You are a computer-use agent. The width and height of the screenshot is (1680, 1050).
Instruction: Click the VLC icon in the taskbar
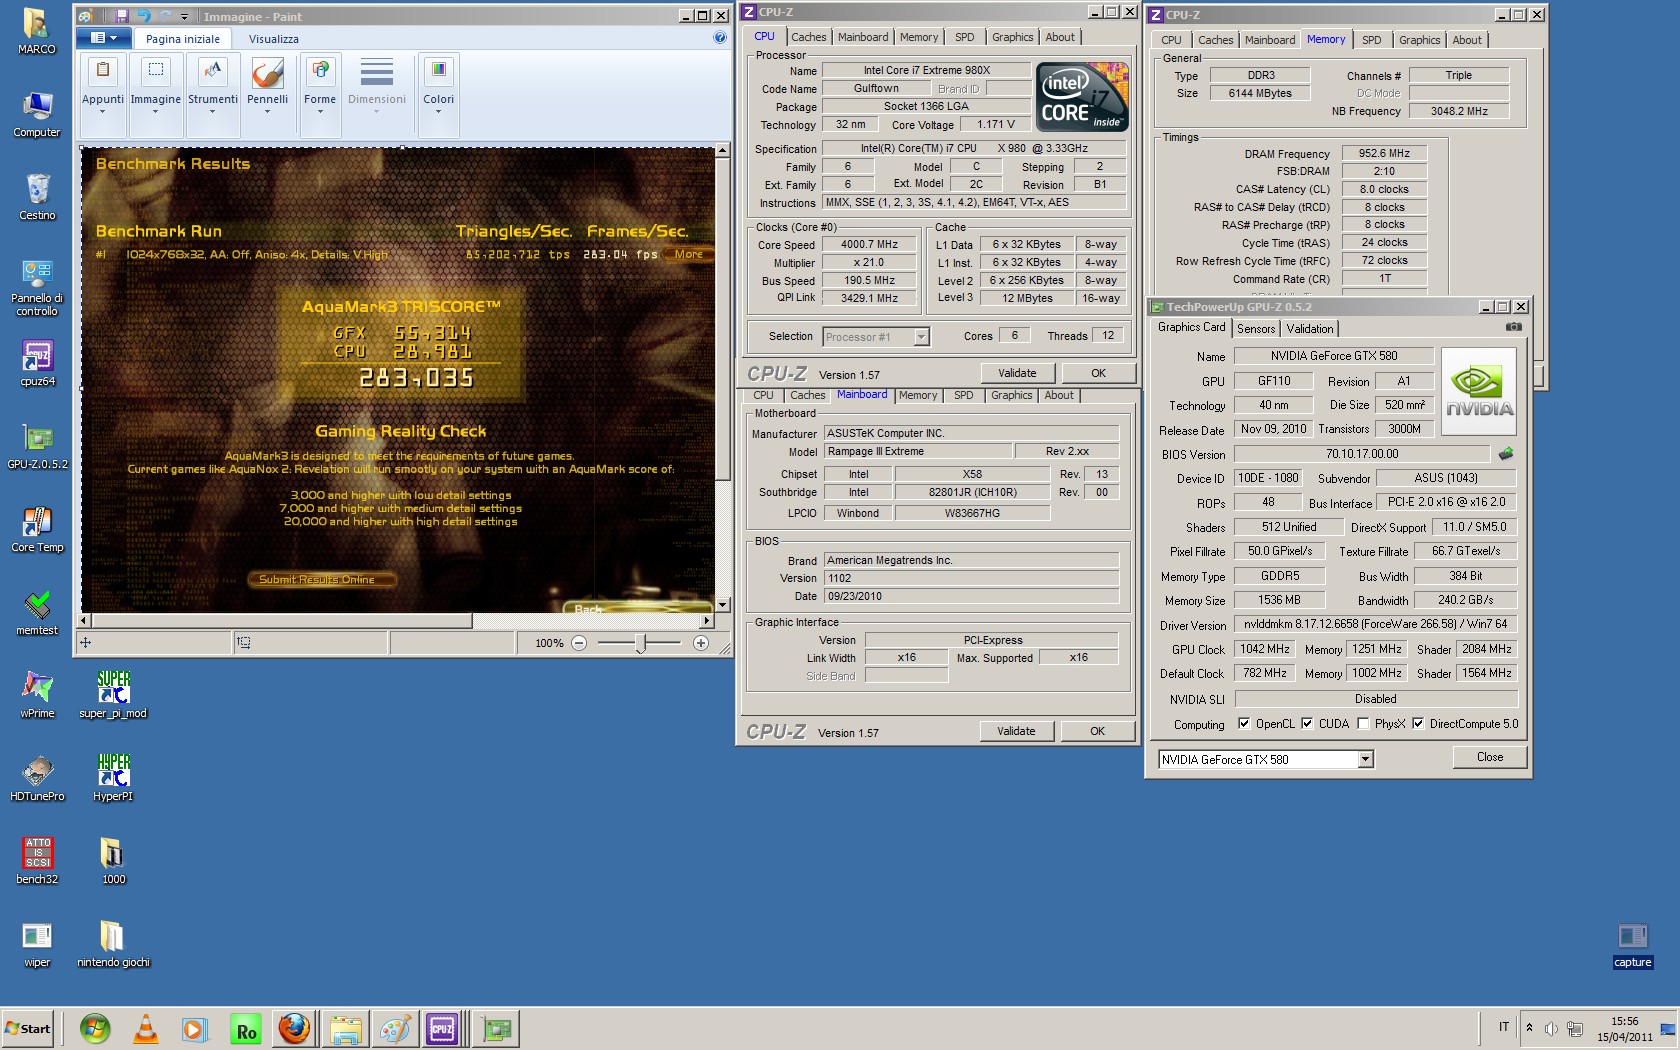click(146, 1029)
